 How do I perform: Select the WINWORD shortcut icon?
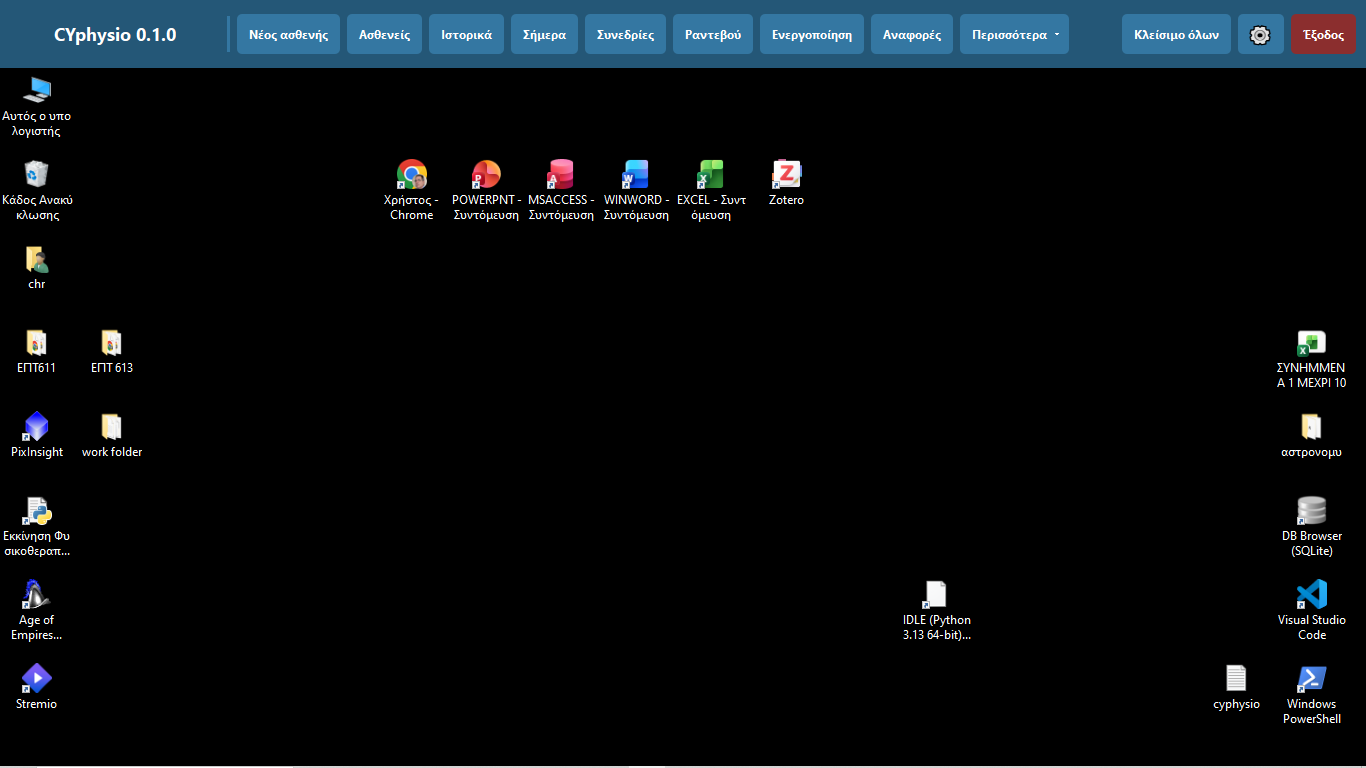(636, 175)
